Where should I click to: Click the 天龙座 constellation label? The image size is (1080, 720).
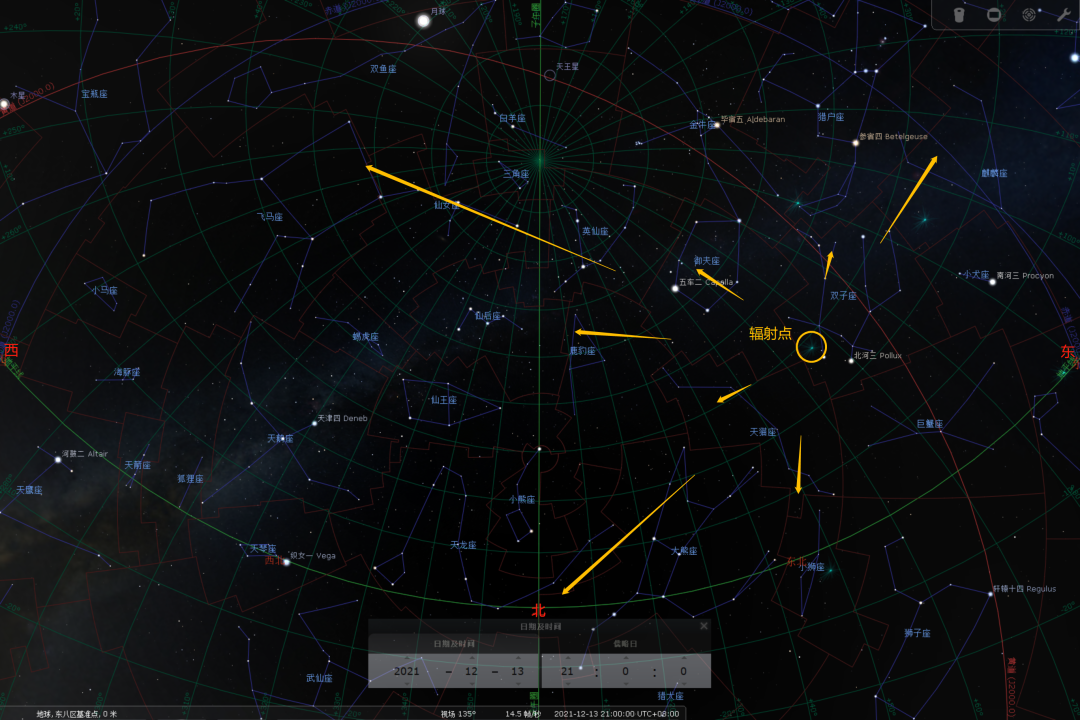pyautogui.click(x=463, y=545)
